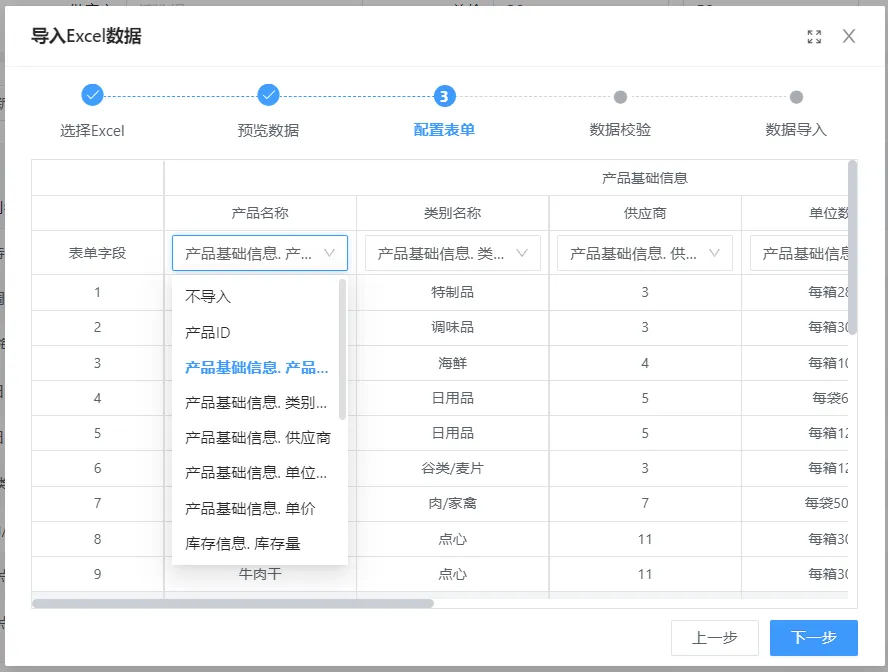Open the 供应商 field mapping dropdown
The height and width of the screenshot is (672, 888).
645,253
